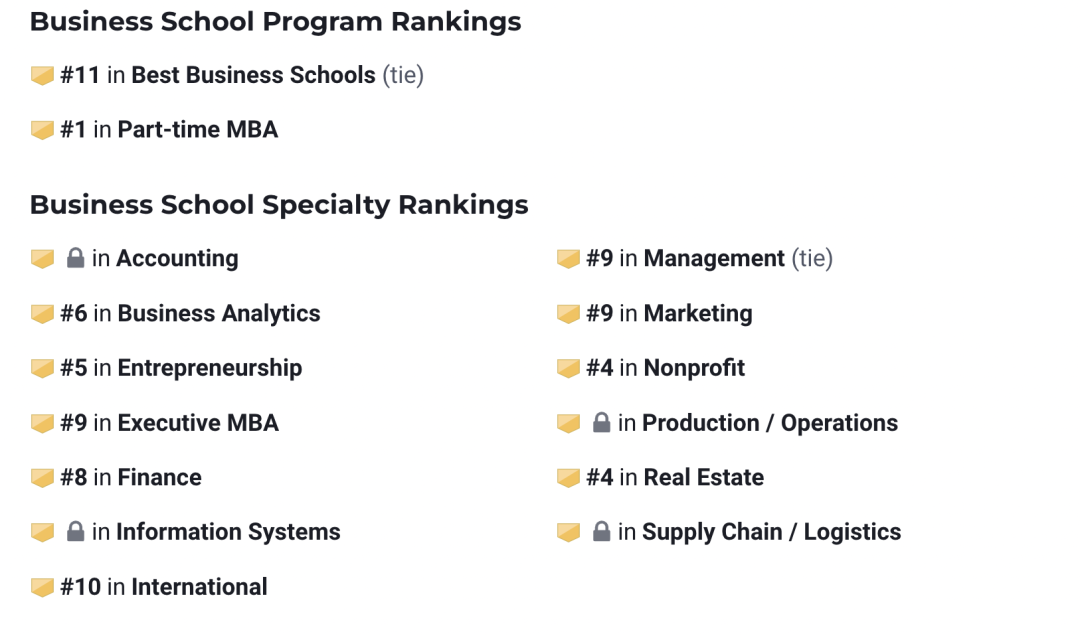
Task: Open the Executive MBA ranking link
Action: click(x=198, y=423)
